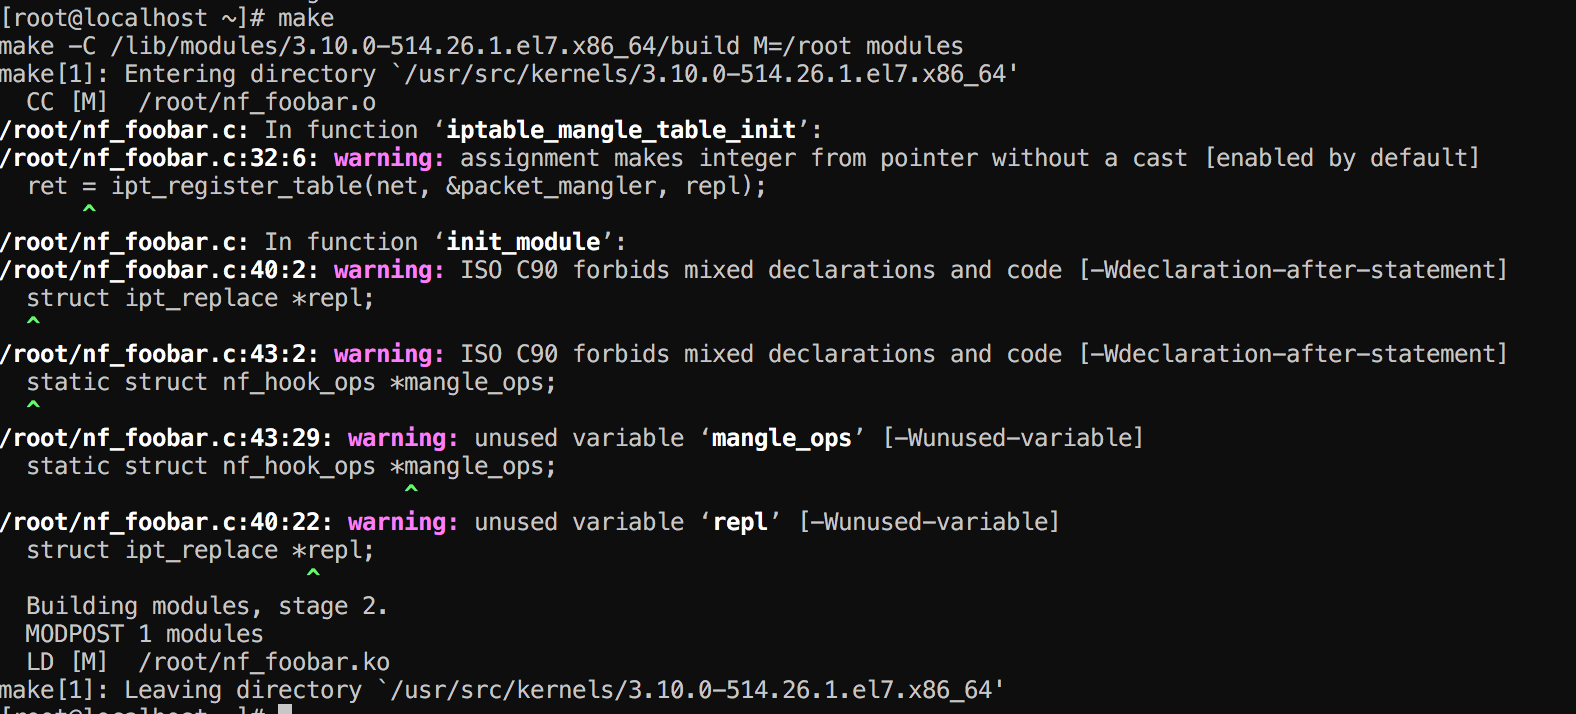Open the '/root/nf_foobar.c:43:29:' file location
Screen dimensions: 1576x714
[x=166, y=438]
